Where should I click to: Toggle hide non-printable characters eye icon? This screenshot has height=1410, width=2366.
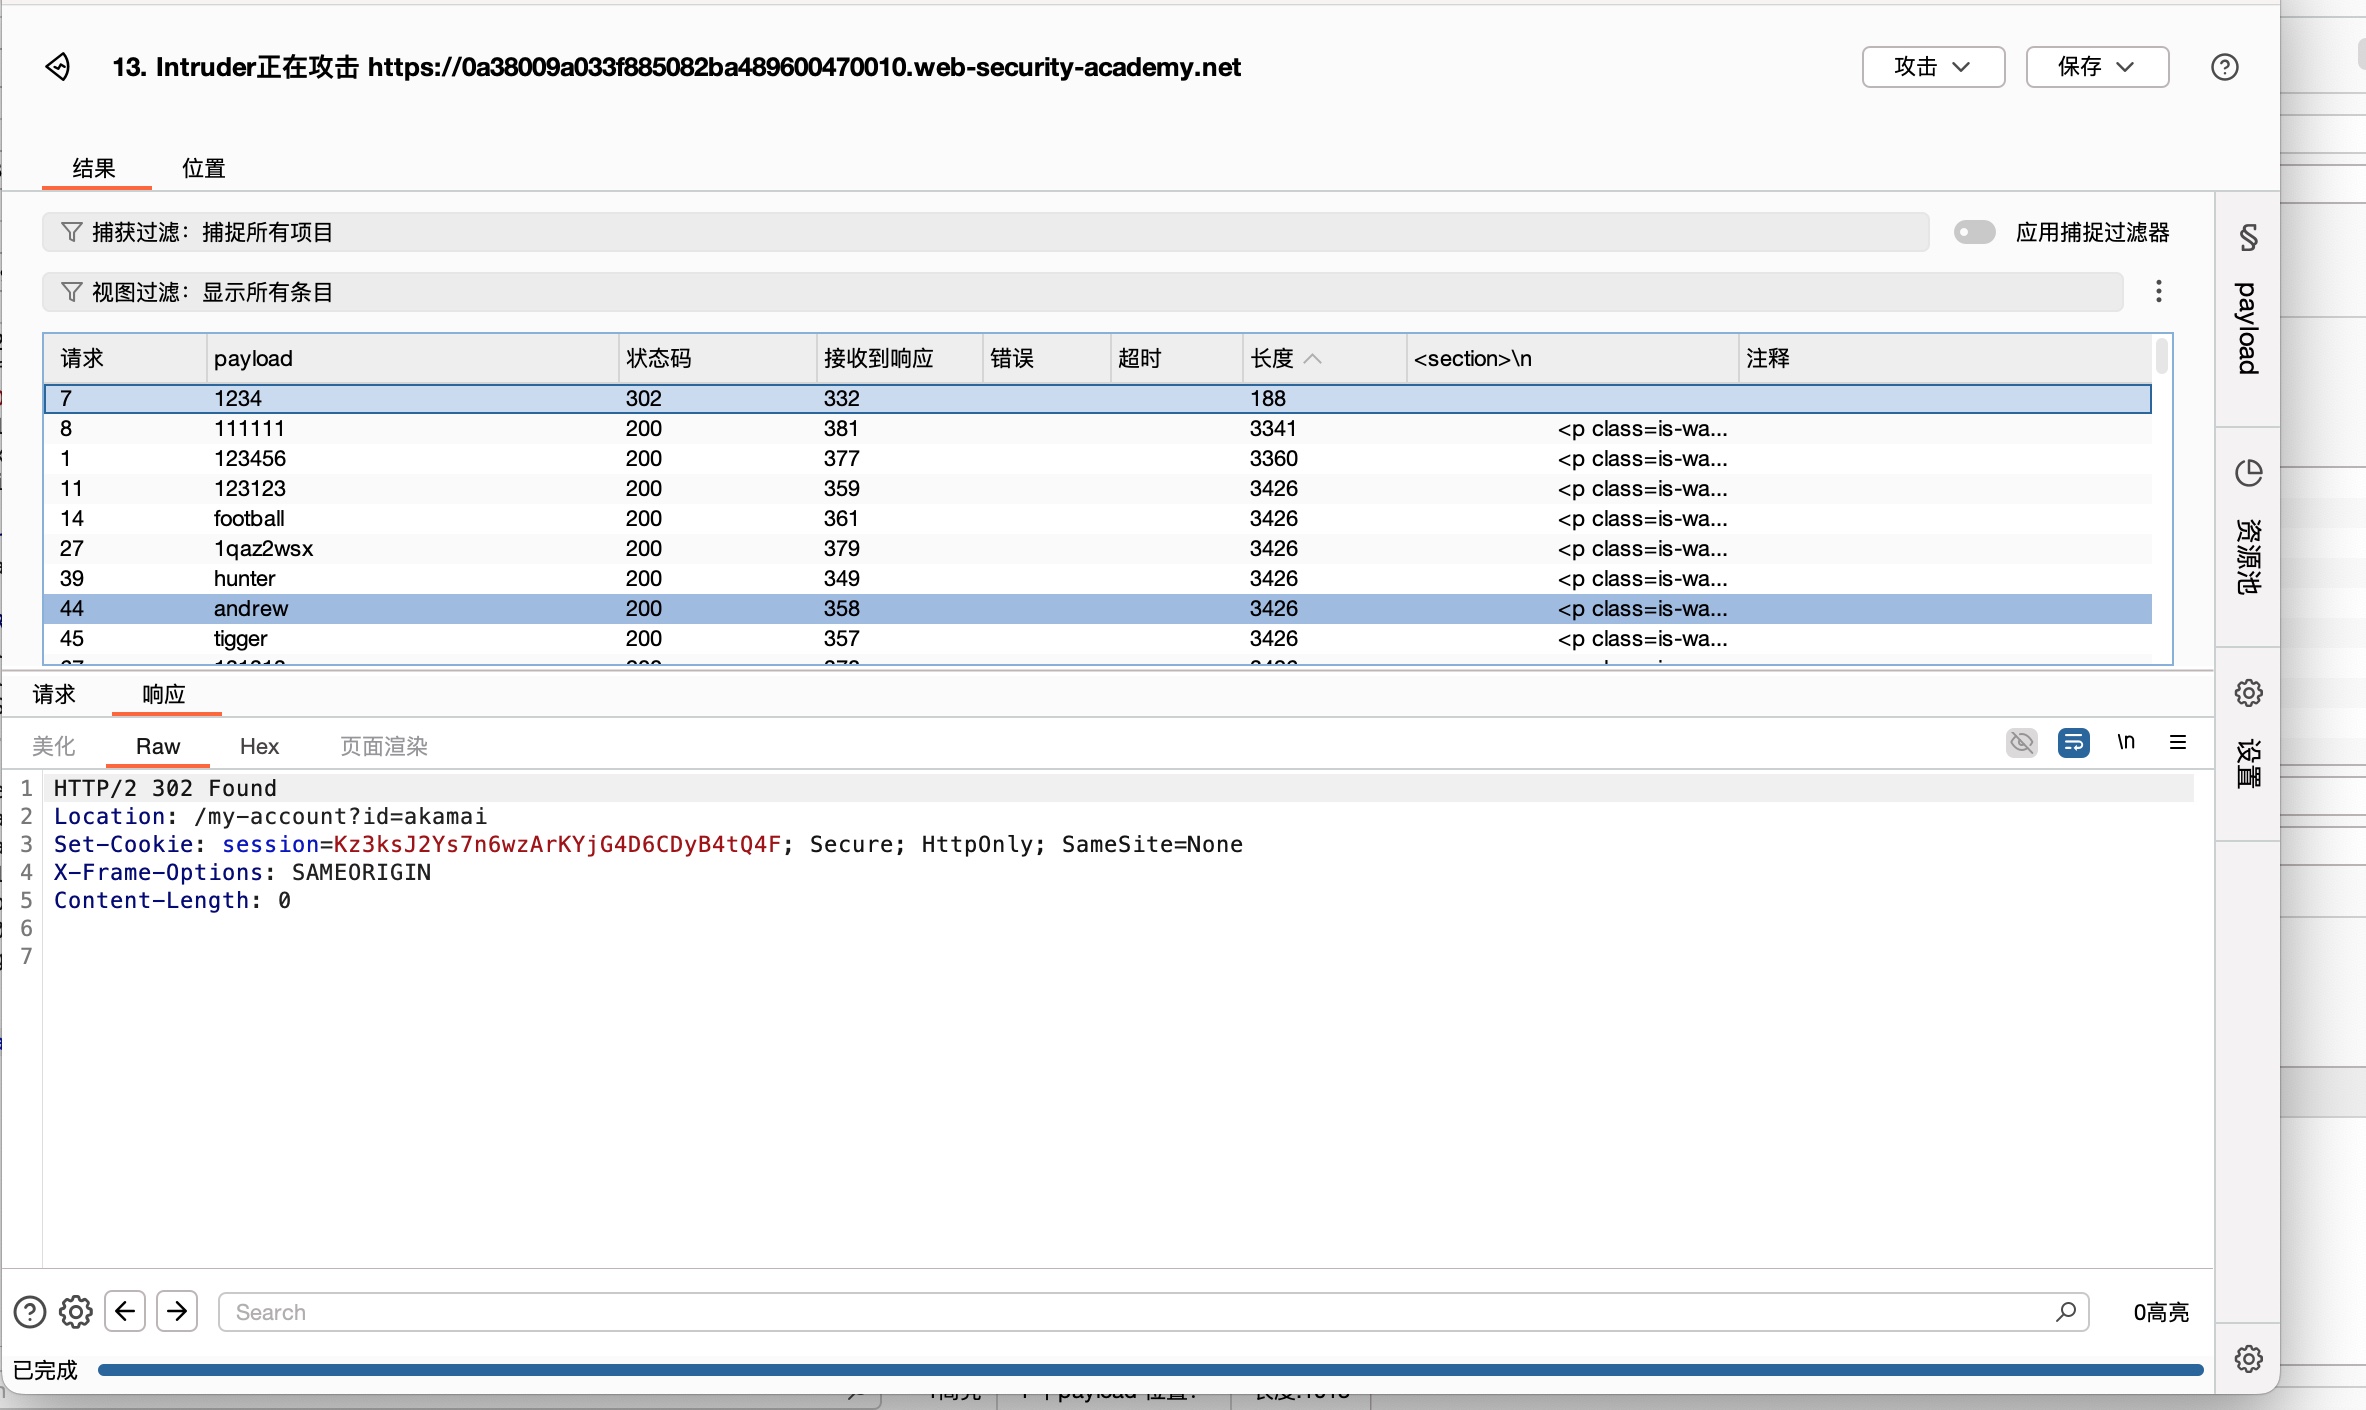2021,742
